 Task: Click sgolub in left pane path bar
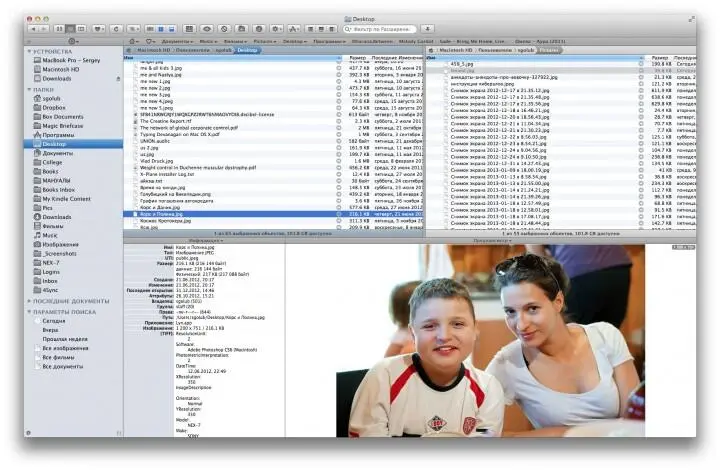224,50
